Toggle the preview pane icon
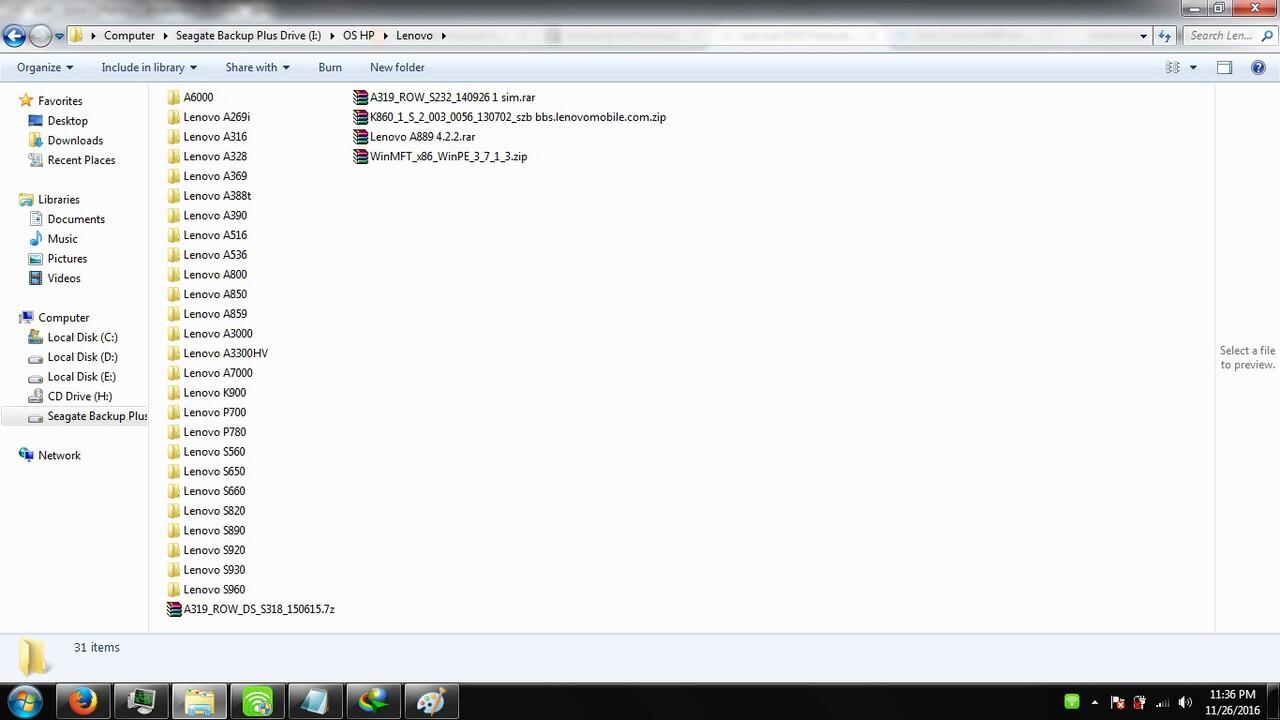Viewport: 1280px width, 720px height. (1224, 67)
